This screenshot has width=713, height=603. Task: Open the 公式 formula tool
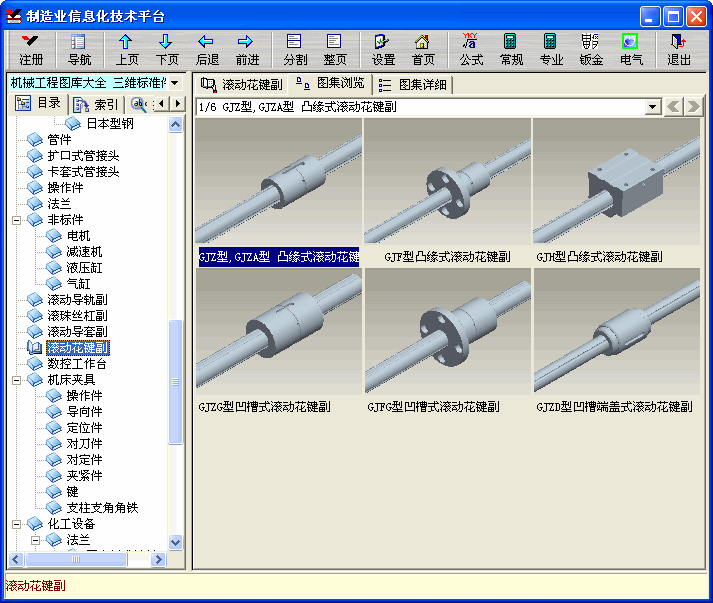tap(471, 49)
